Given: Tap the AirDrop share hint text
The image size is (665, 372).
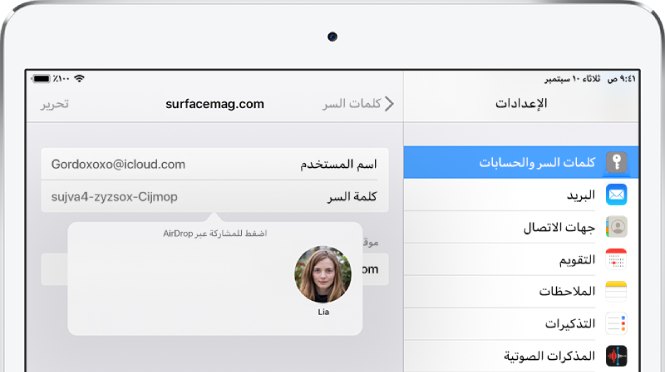Looking at the screenshot, I should pos(215,233).
